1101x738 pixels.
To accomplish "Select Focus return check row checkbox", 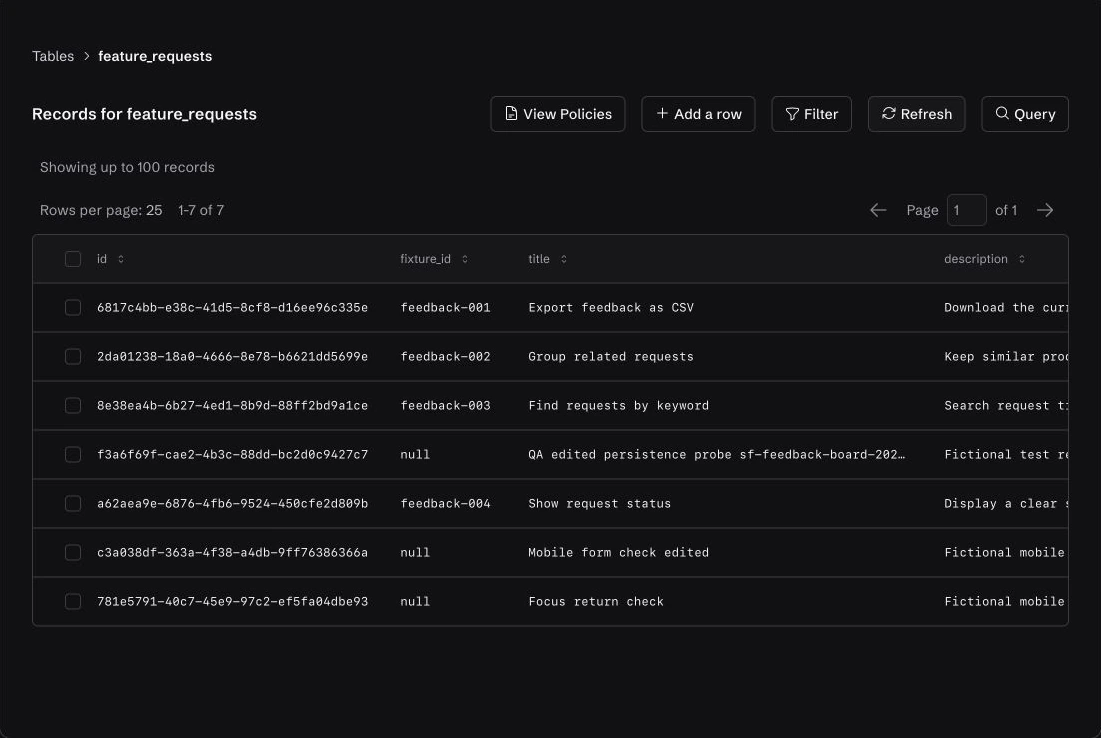I will pyautogui.click(x=73, y=602).
